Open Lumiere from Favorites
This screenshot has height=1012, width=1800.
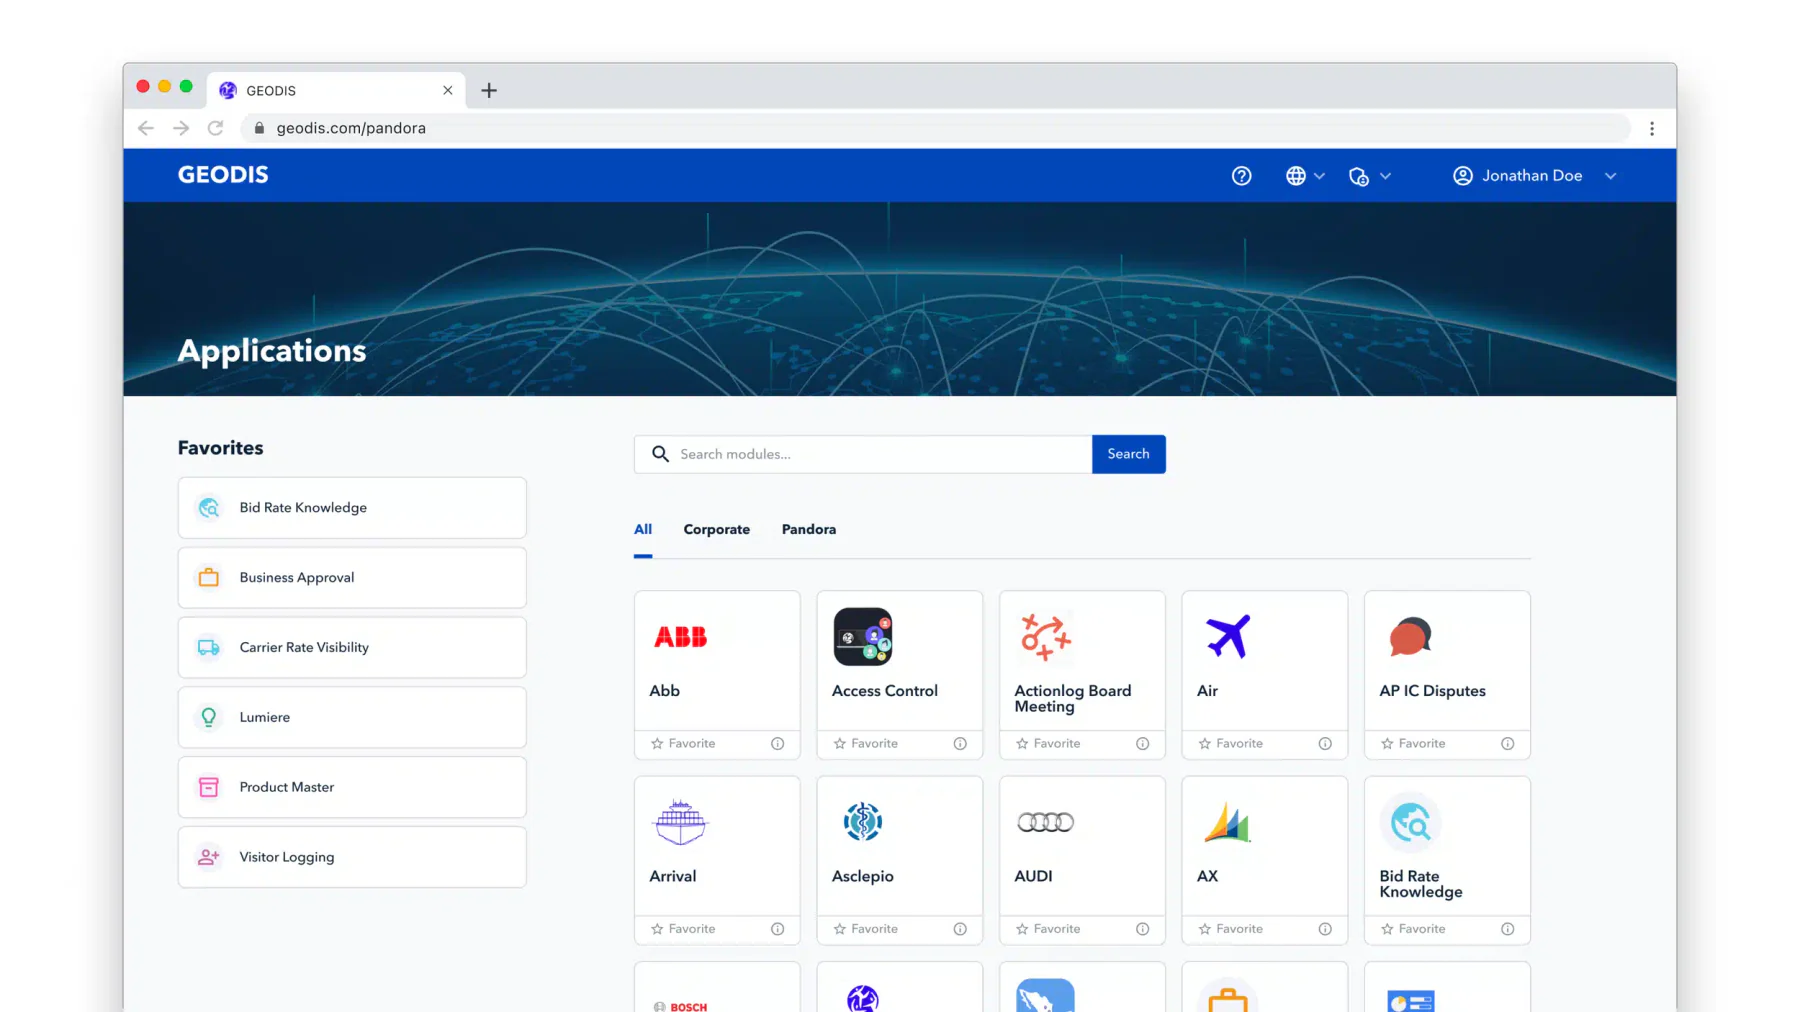(x=352, y=717)
